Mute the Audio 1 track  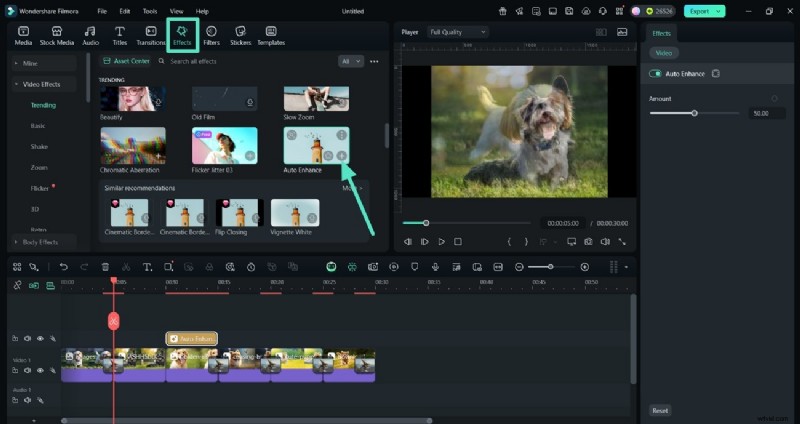point(28,399)
